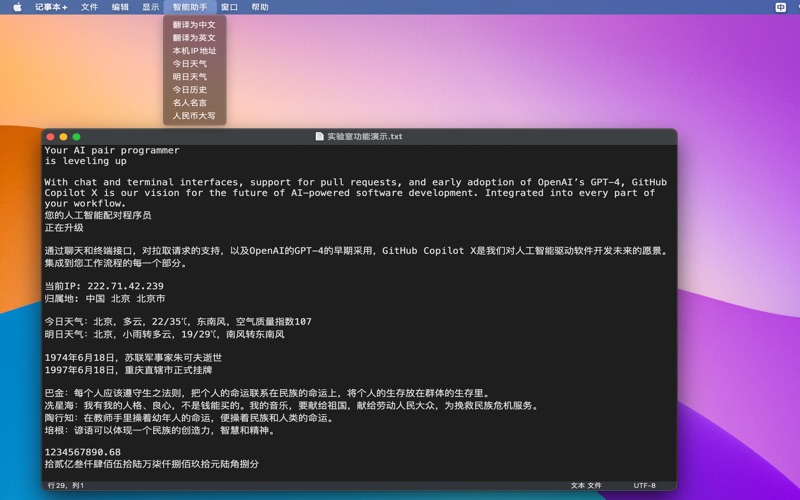Screen dimensions: 800x500
Task: Expand the 显示 menu
Action: coord(150,7)
